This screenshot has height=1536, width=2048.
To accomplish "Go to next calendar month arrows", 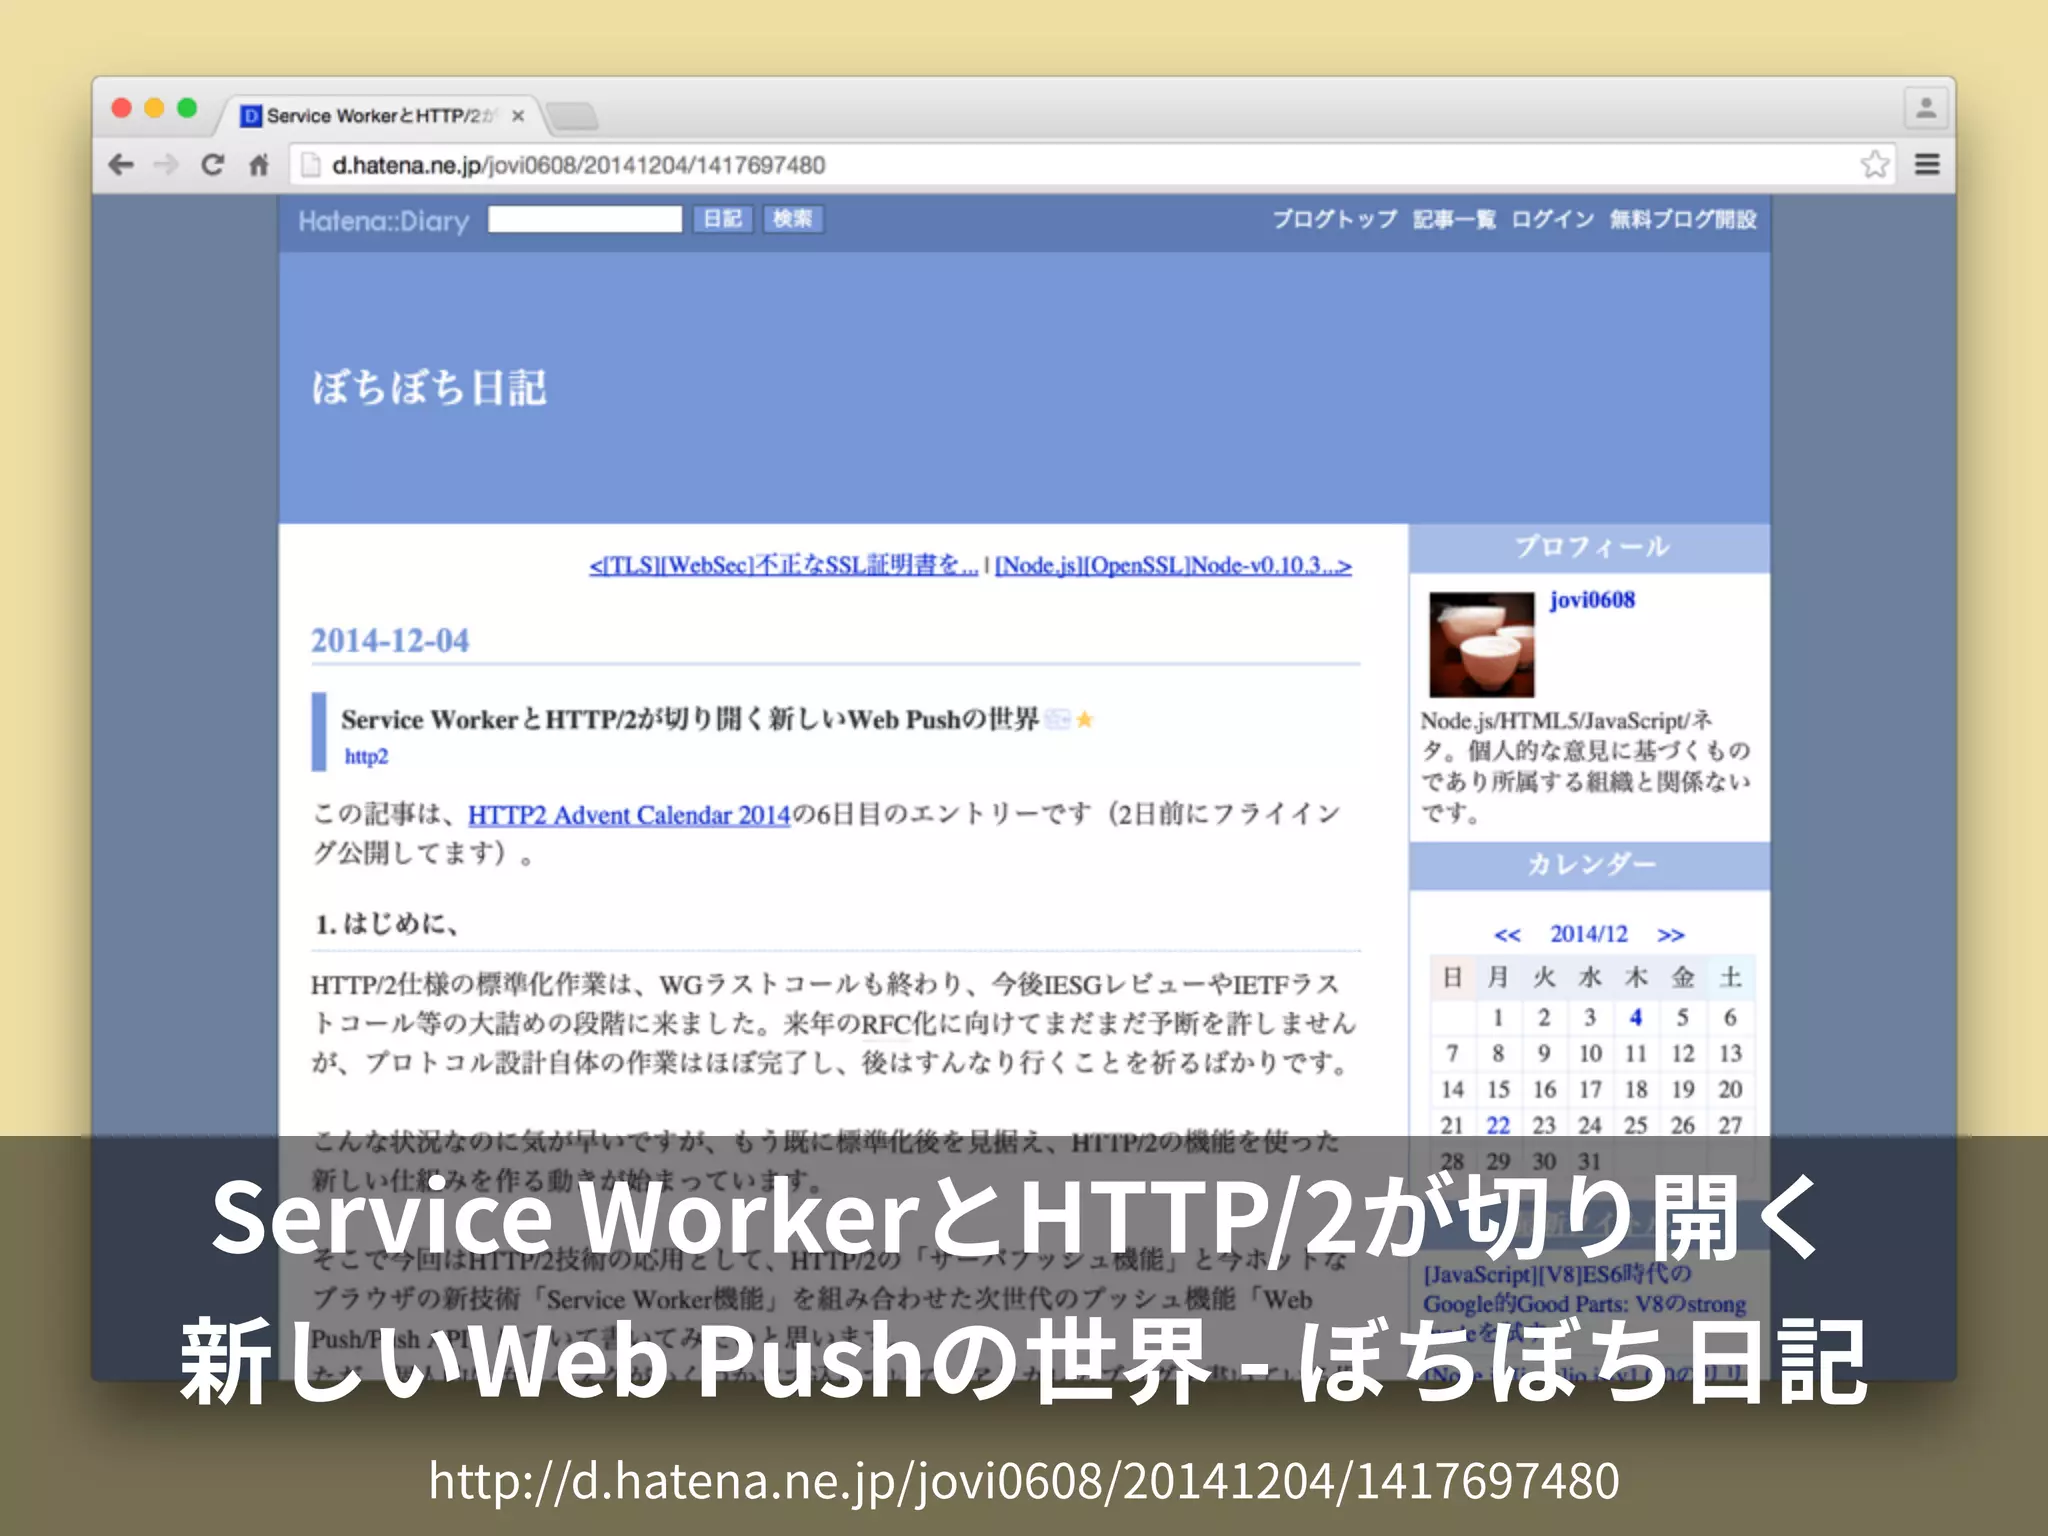I will [1670, 935].
